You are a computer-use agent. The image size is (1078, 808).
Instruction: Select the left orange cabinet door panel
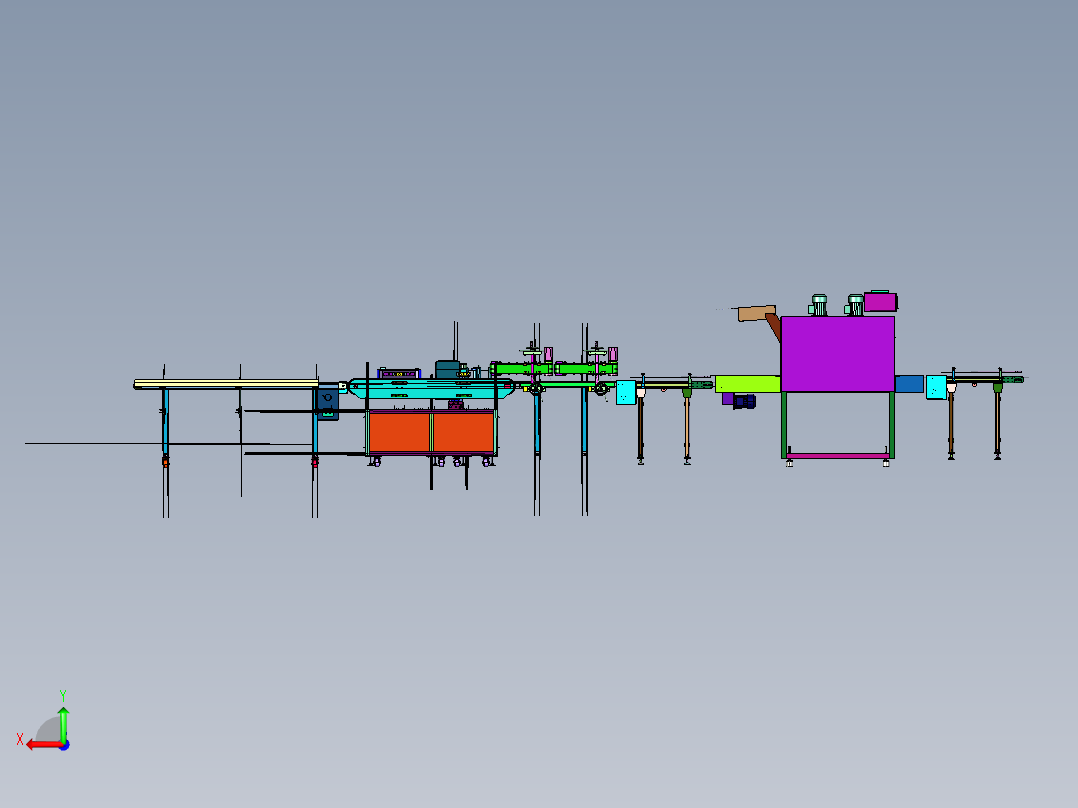[x=399, y=432]
